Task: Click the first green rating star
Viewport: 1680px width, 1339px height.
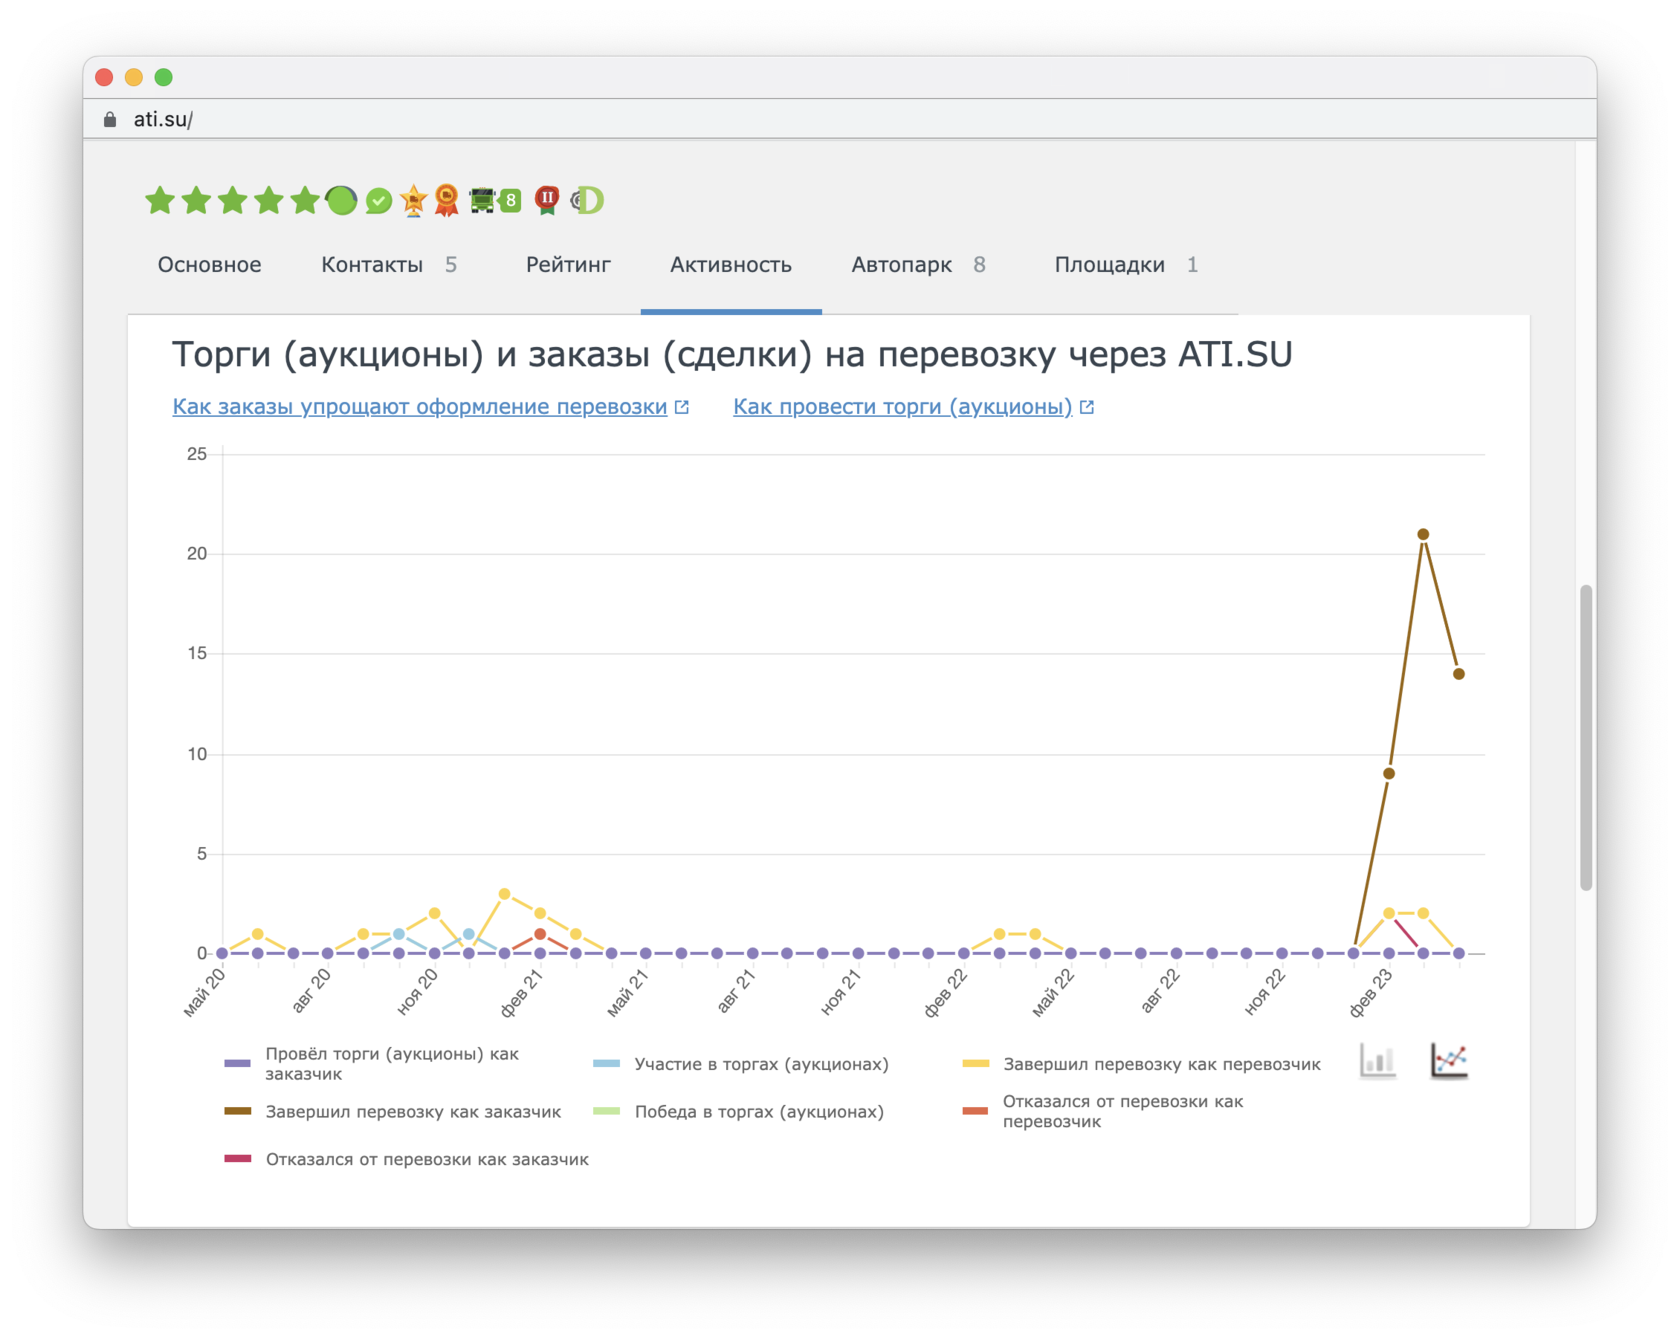Action: (x=160, y=201)
